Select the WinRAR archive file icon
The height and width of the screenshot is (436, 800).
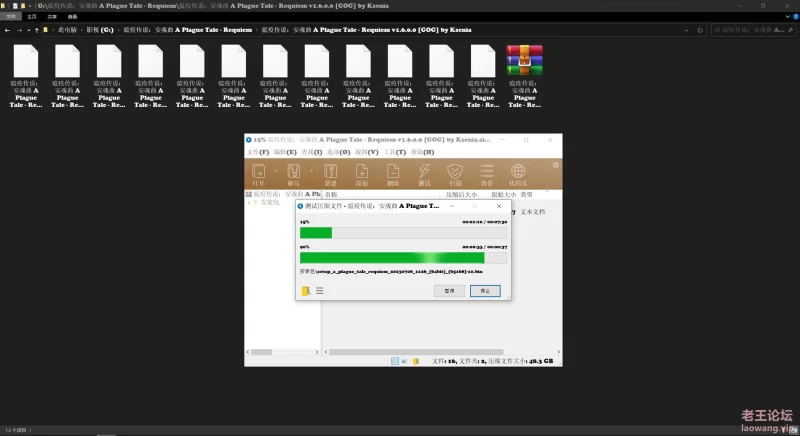point(524,60)
